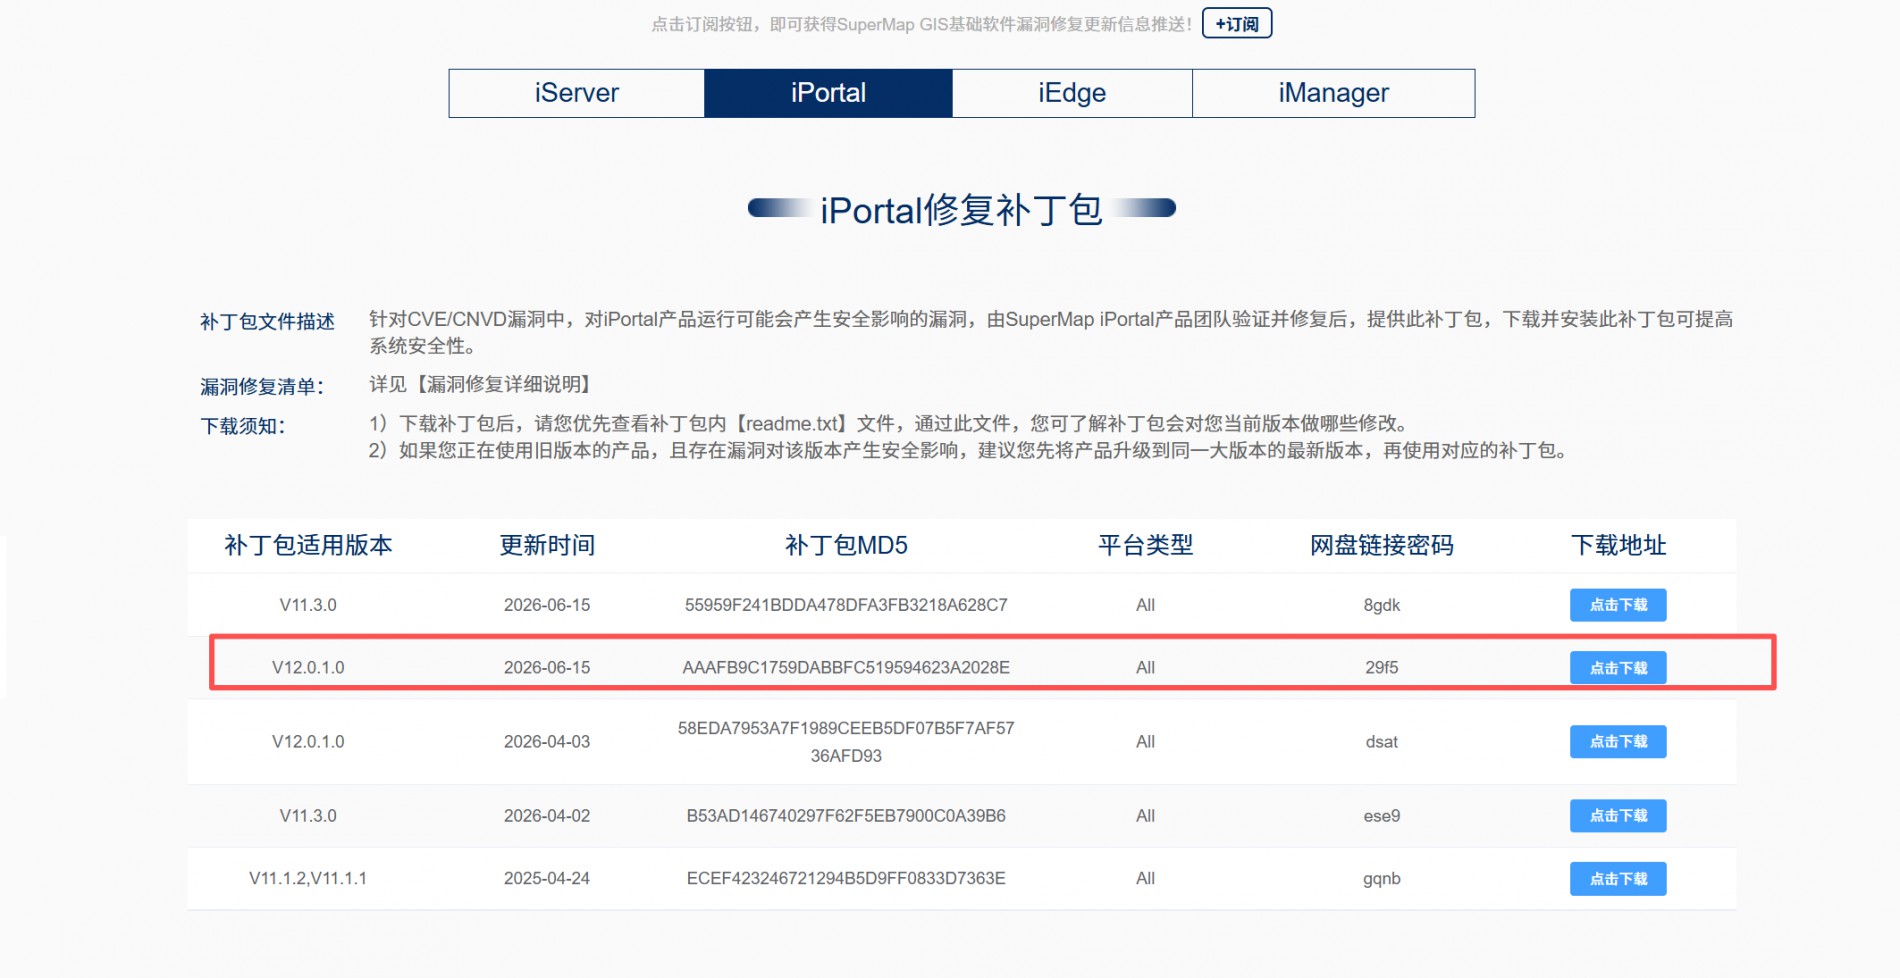Select MD5 starting with 58EDA7953A7F1989

[x=846, y=742]
